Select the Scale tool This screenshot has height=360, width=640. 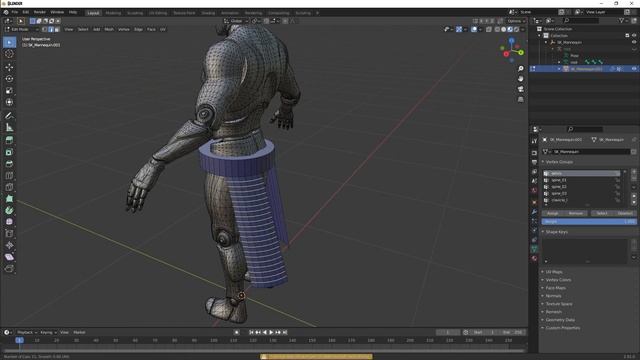pos(9,91)
